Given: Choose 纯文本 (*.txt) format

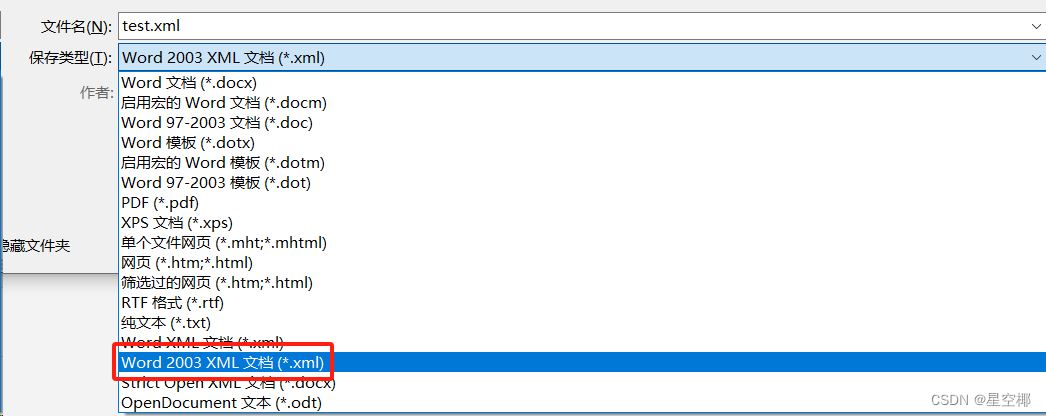Looking at the screenshot, I should [x=582, y=323].
